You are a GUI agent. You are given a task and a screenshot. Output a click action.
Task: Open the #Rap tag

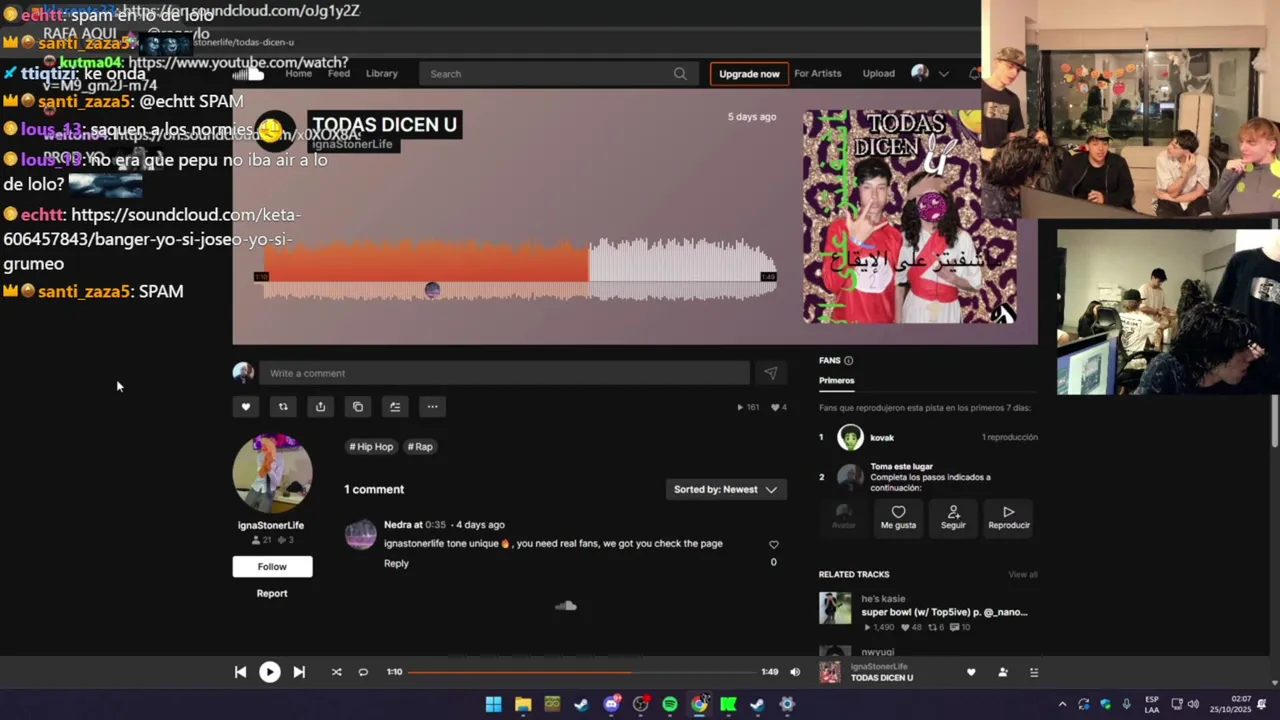click(420, 447)
